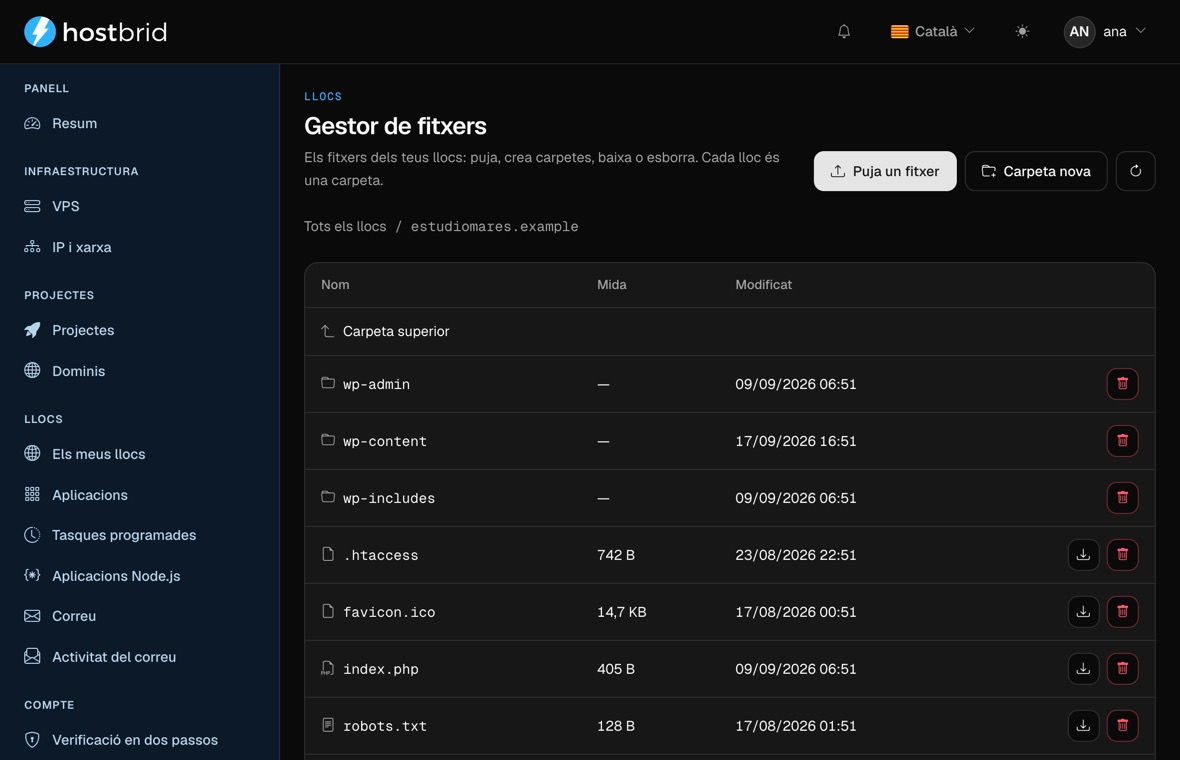The height and width of the screenshot is (760, 1180).
Task: Open the ana user account menu
Action: (x=1105, y=32)
